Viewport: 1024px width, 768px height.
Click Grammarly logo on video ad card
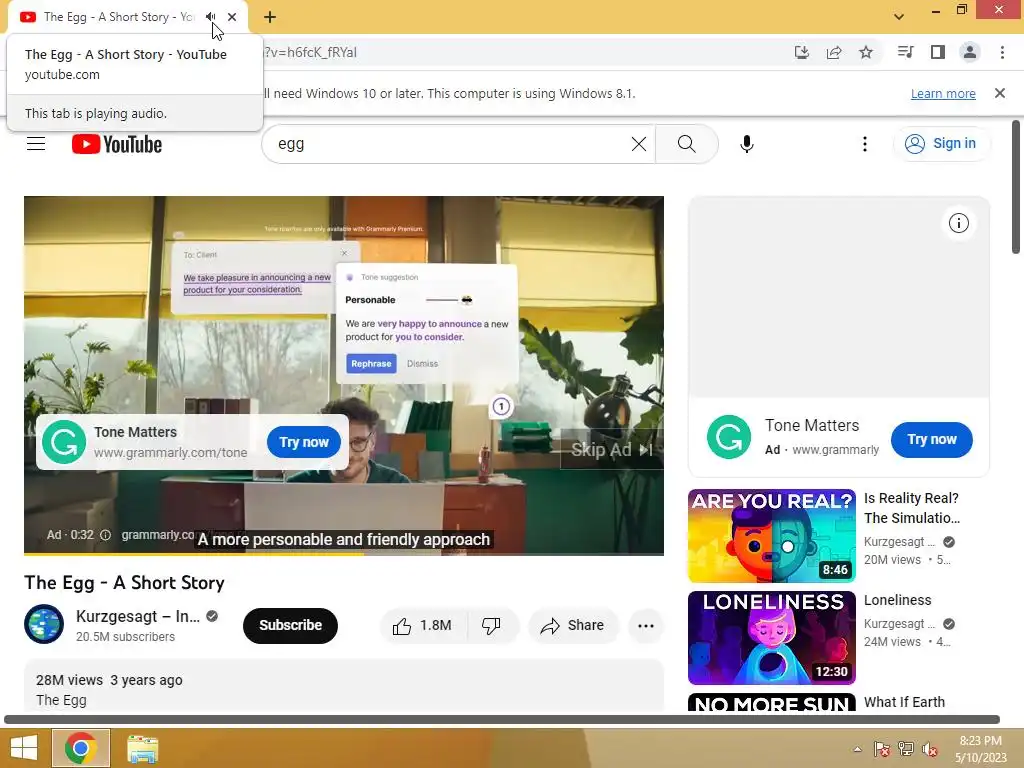click(64, 442)
